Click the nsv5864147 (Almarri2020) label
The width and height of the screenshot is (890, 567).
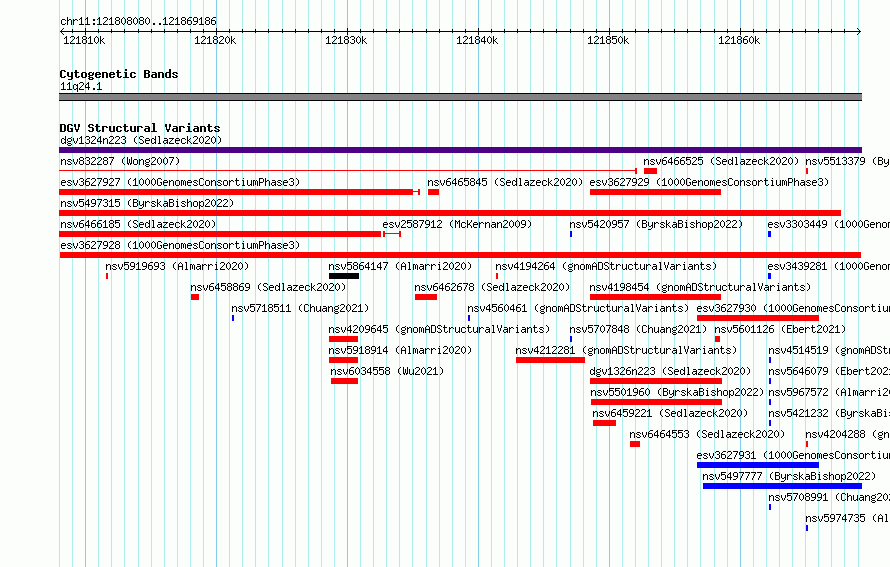400,266
